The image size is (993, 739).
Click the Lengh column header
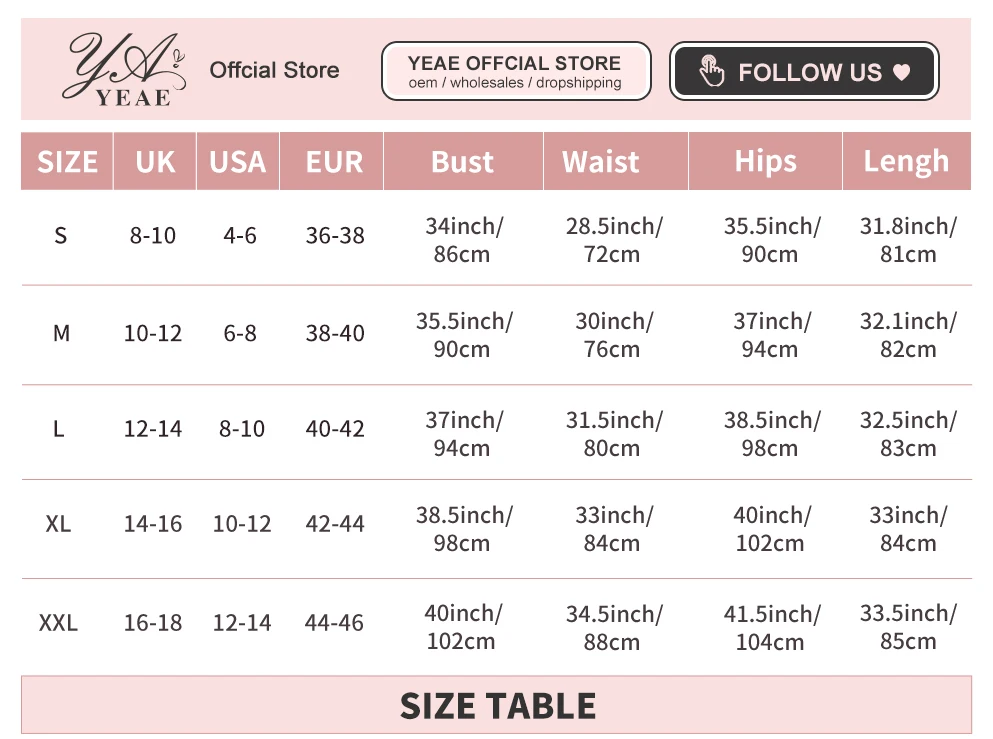click(907, 161)
